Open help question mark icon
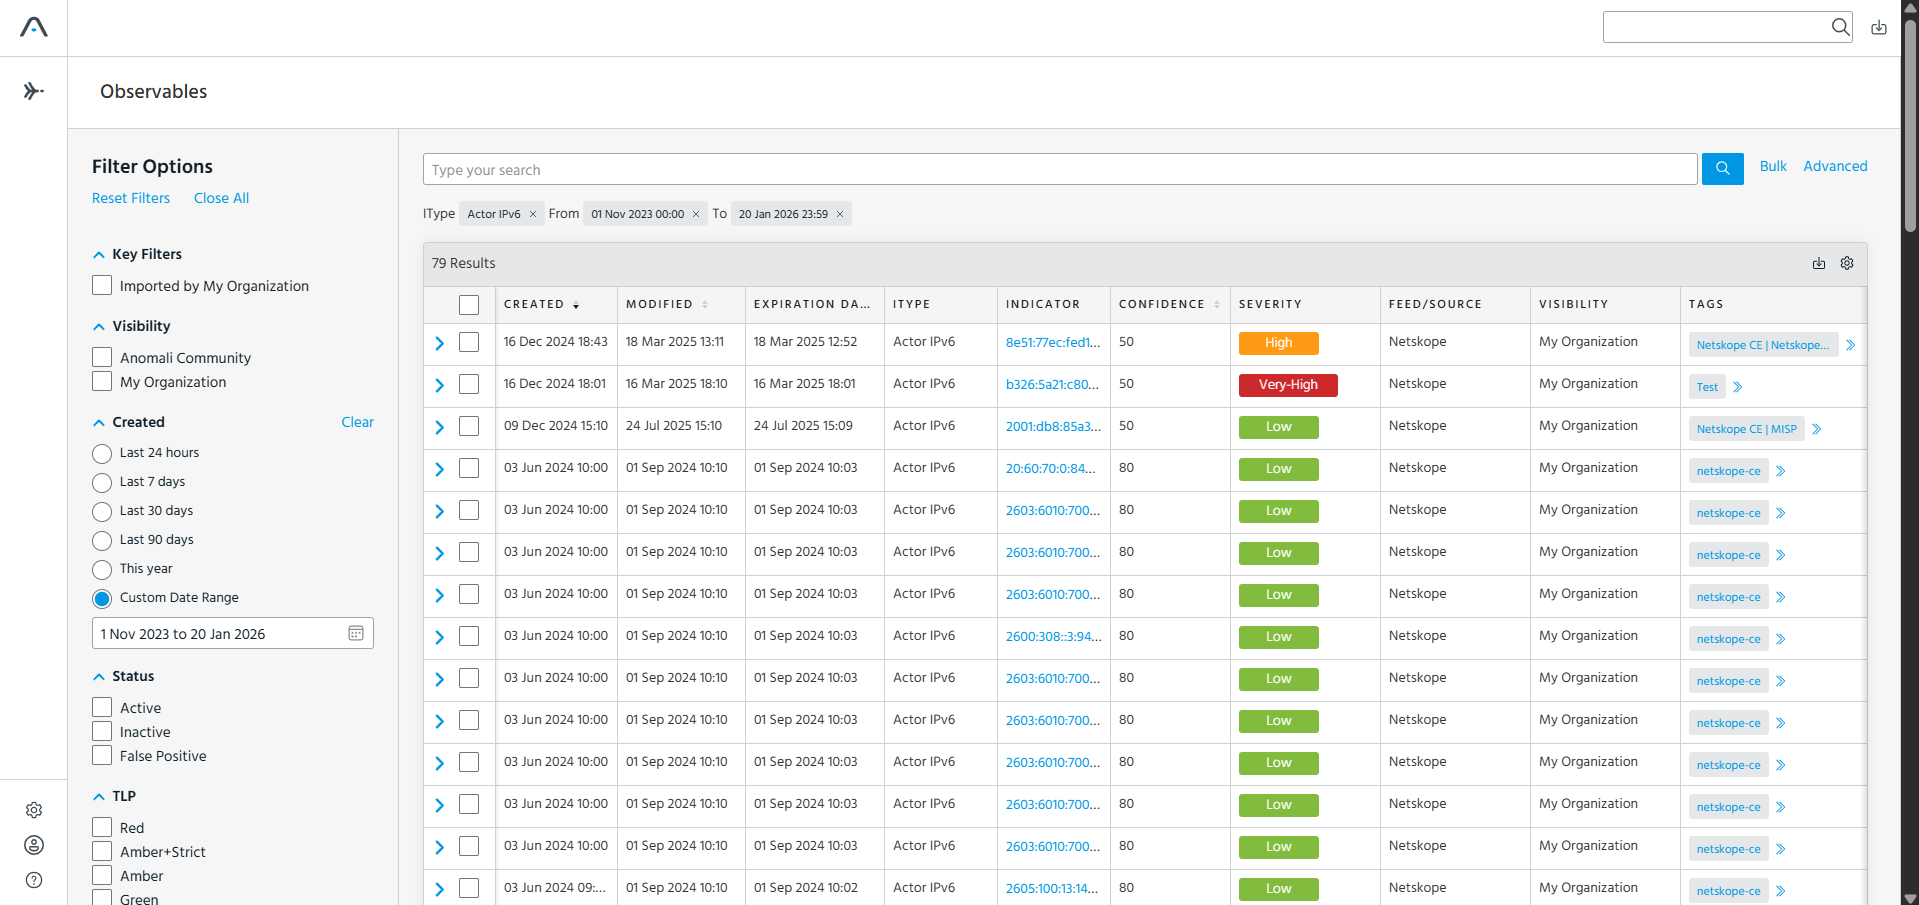Viewport: 1919px width, 905px height. [34, 880]
